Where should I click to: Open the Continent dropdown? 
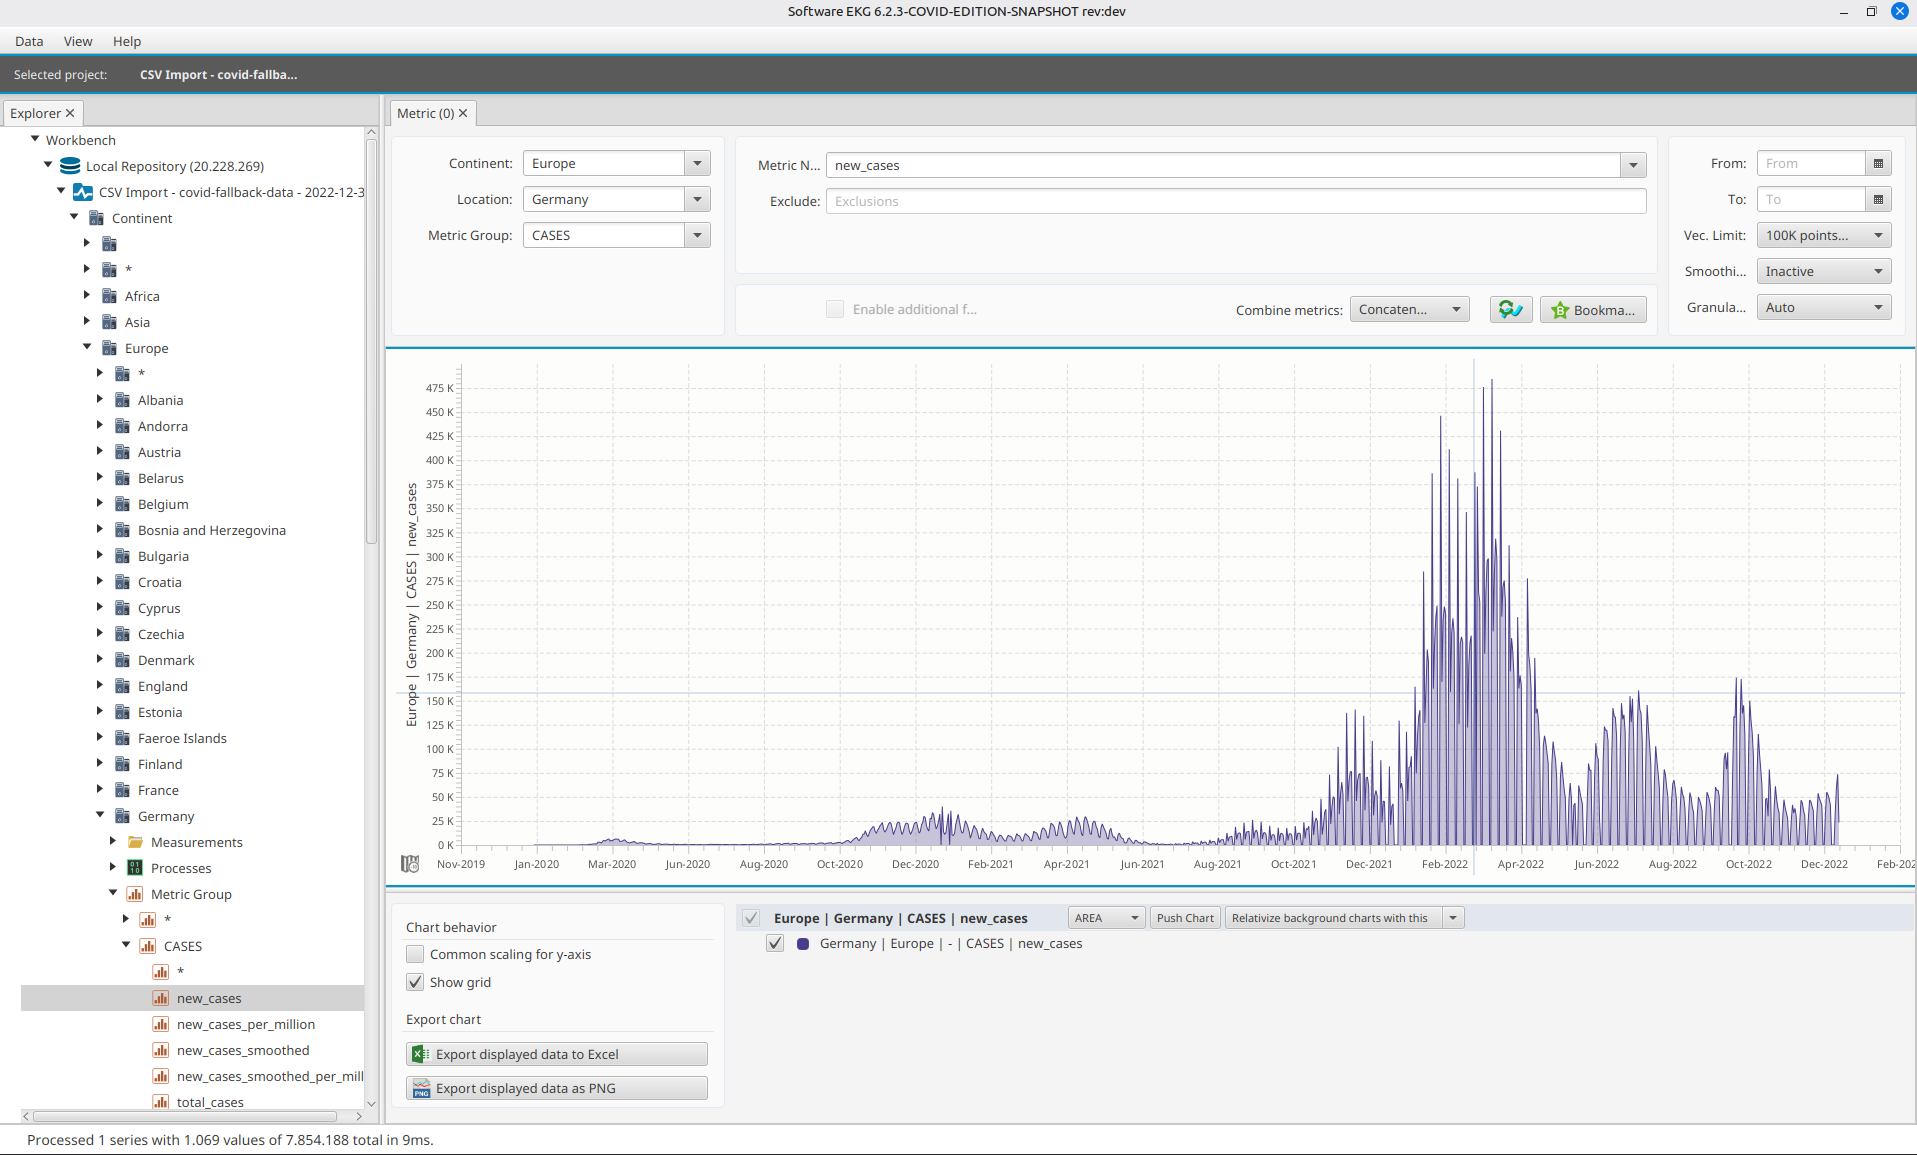(697, 164)
